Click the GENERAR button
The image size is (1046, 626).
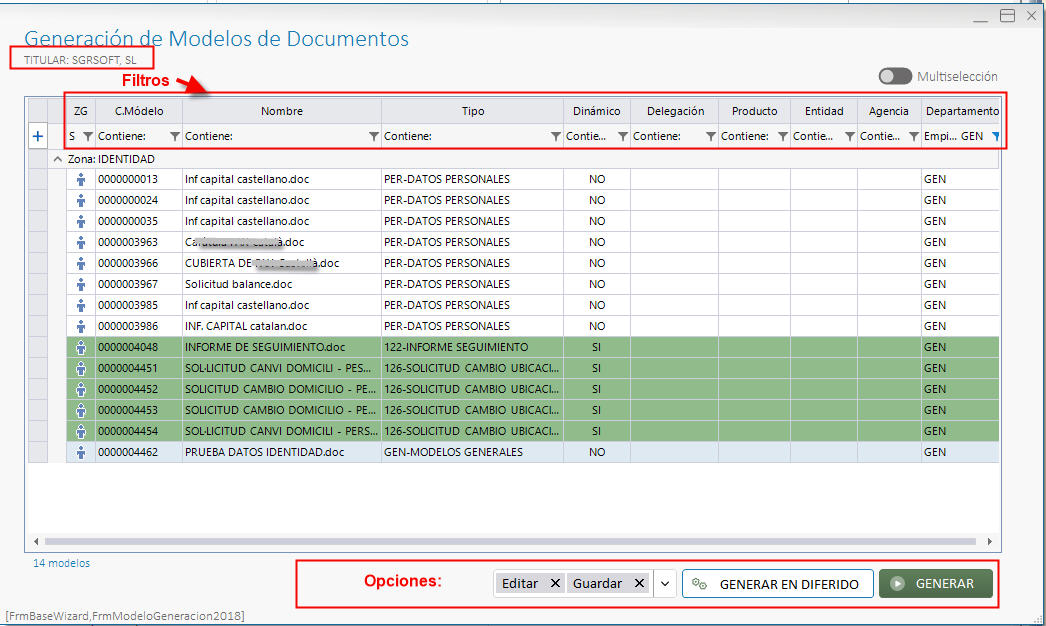pyautogui.click(x=935, y=583)
